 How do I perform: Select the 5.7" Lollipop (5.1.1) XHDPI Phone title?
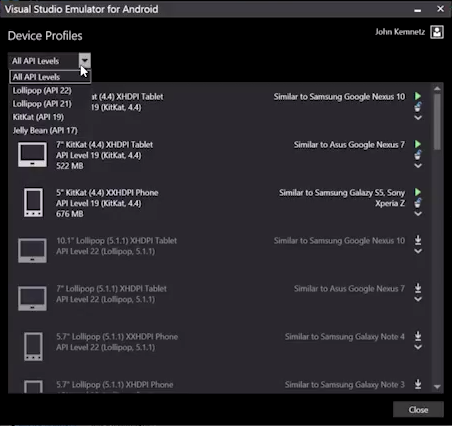115,385
